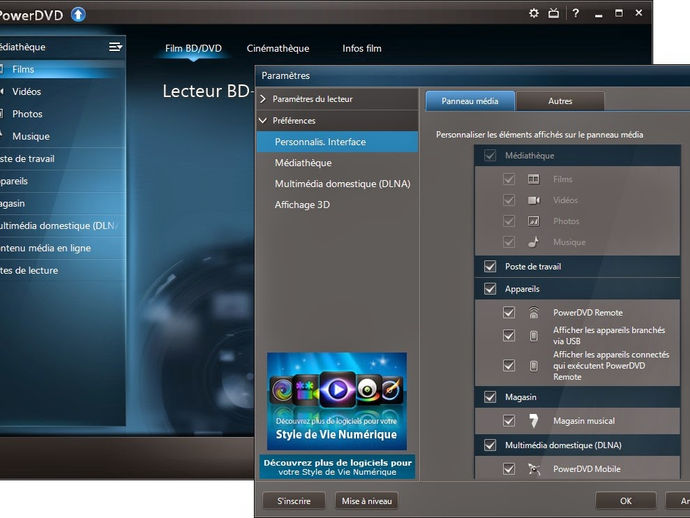
Task: Uncheck the Magasin checkbox
Action: 490,397
